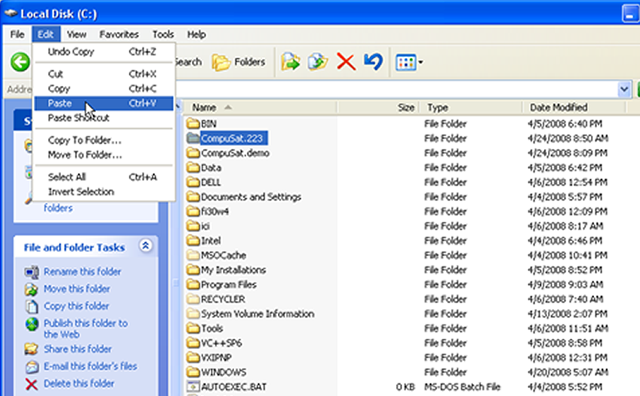Image resolution: width=640 pixels, height=396 pixels.
Task: Sort by the Name column header
Action: (260, 107)
